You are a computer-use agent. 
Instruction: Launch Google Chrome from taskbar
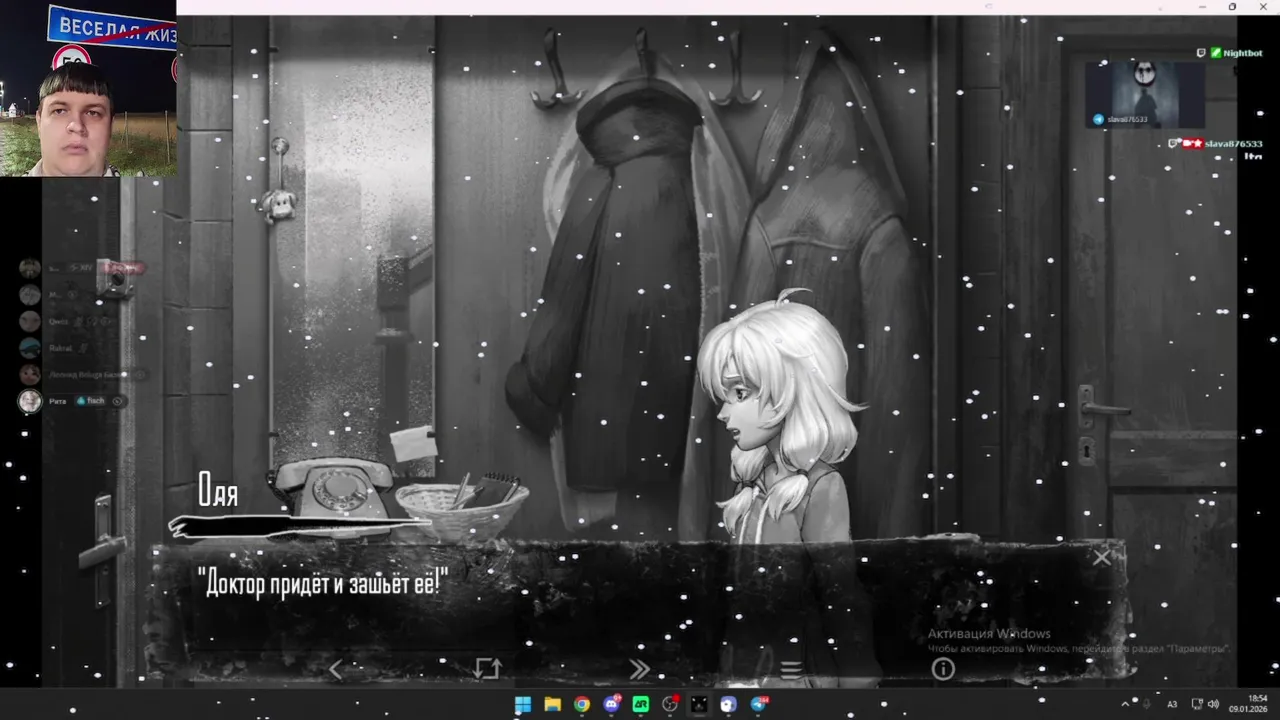[582, 704]
